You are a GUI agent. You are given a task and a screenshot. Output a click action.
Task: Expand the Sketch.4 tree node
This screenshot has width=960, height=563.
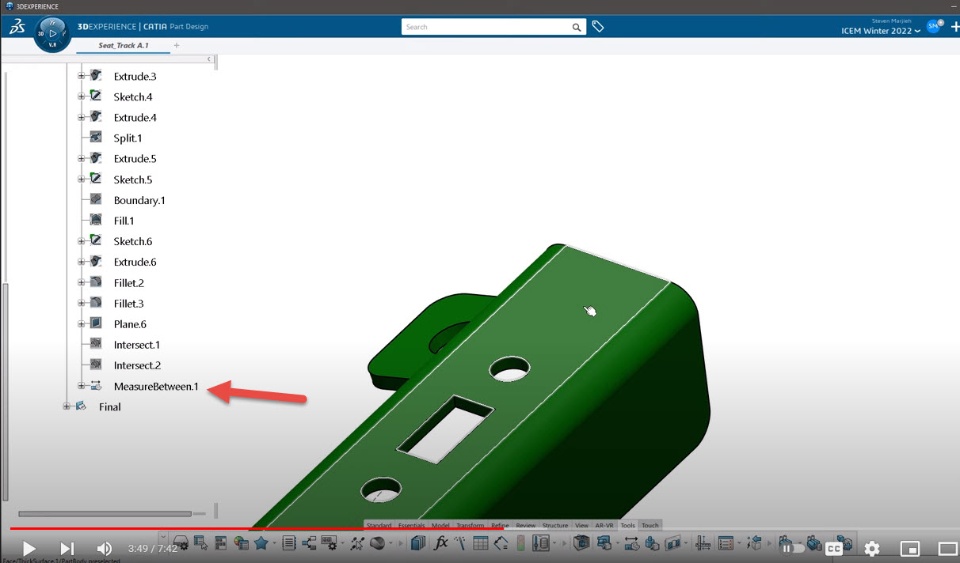pyautogui.click(x=81, y=97)
